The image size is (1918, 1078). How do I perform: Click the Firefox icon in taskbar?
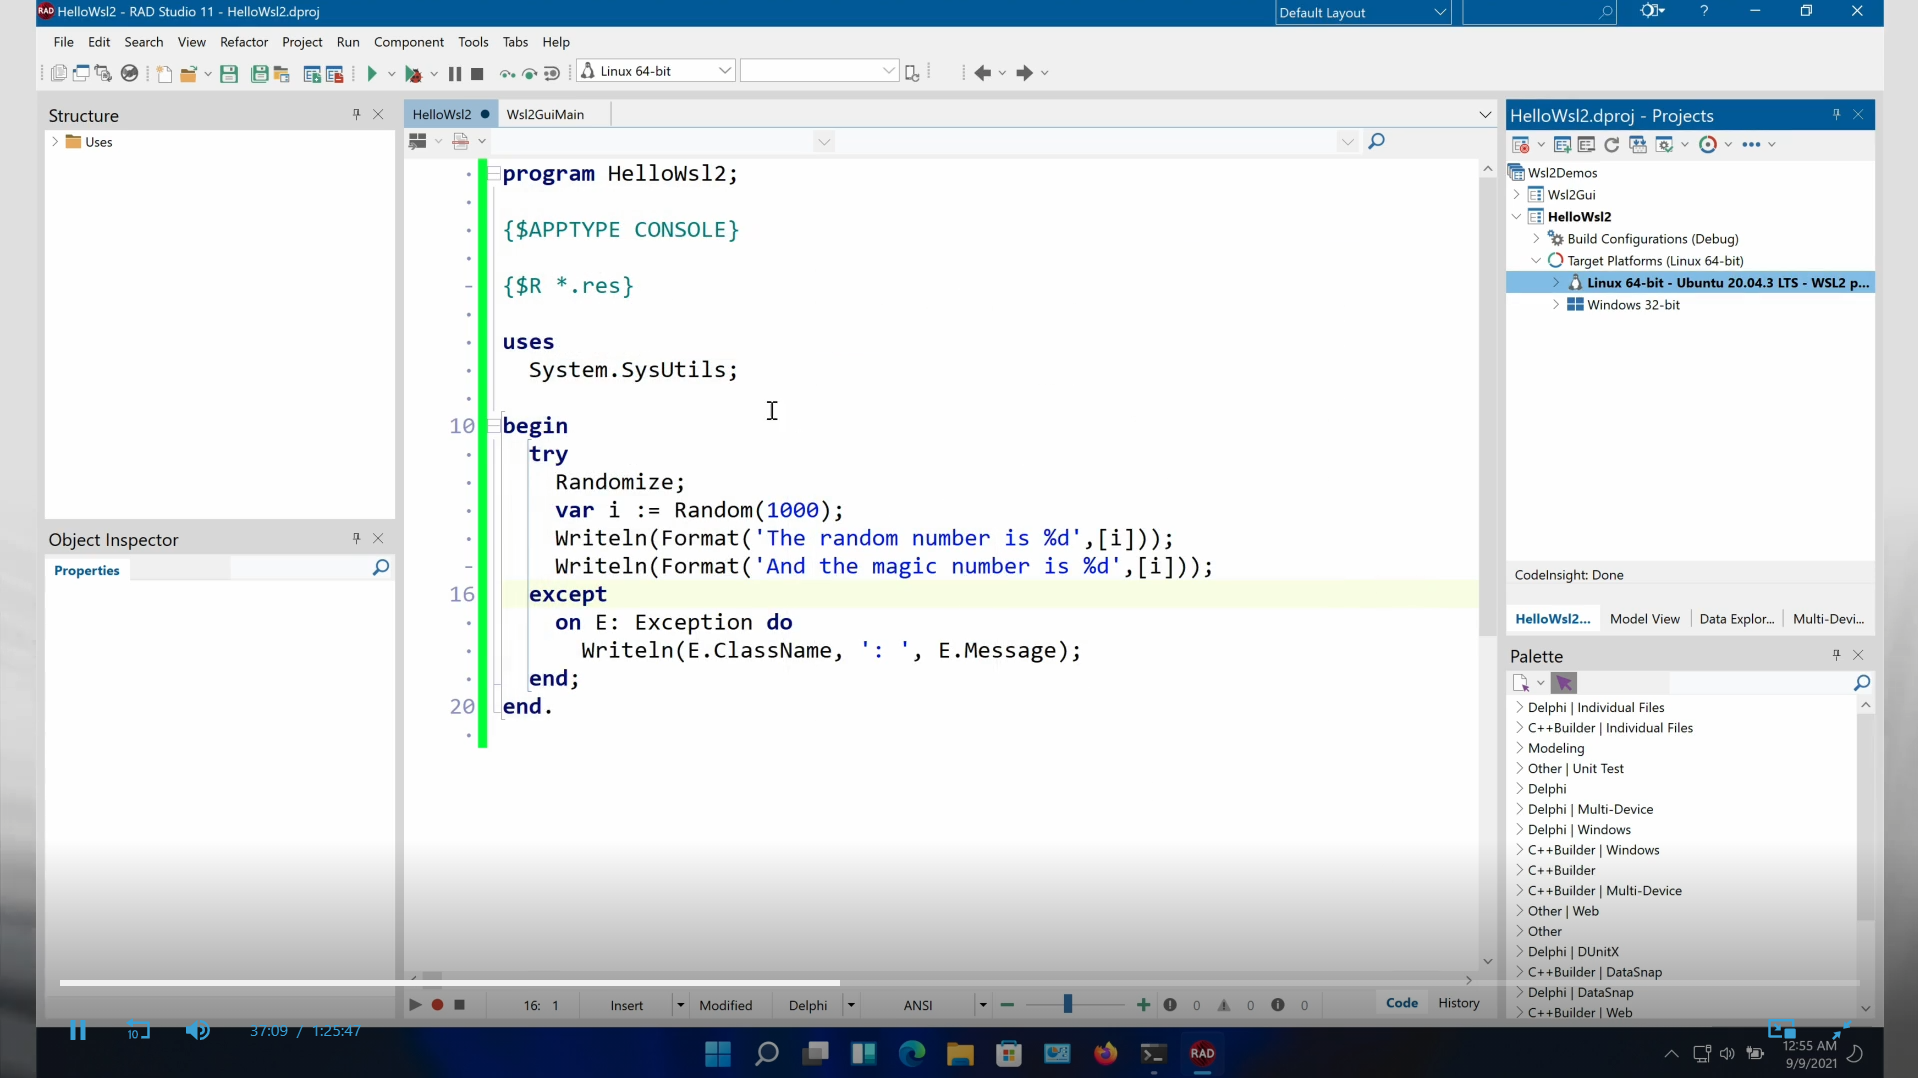(1105, 1053)
